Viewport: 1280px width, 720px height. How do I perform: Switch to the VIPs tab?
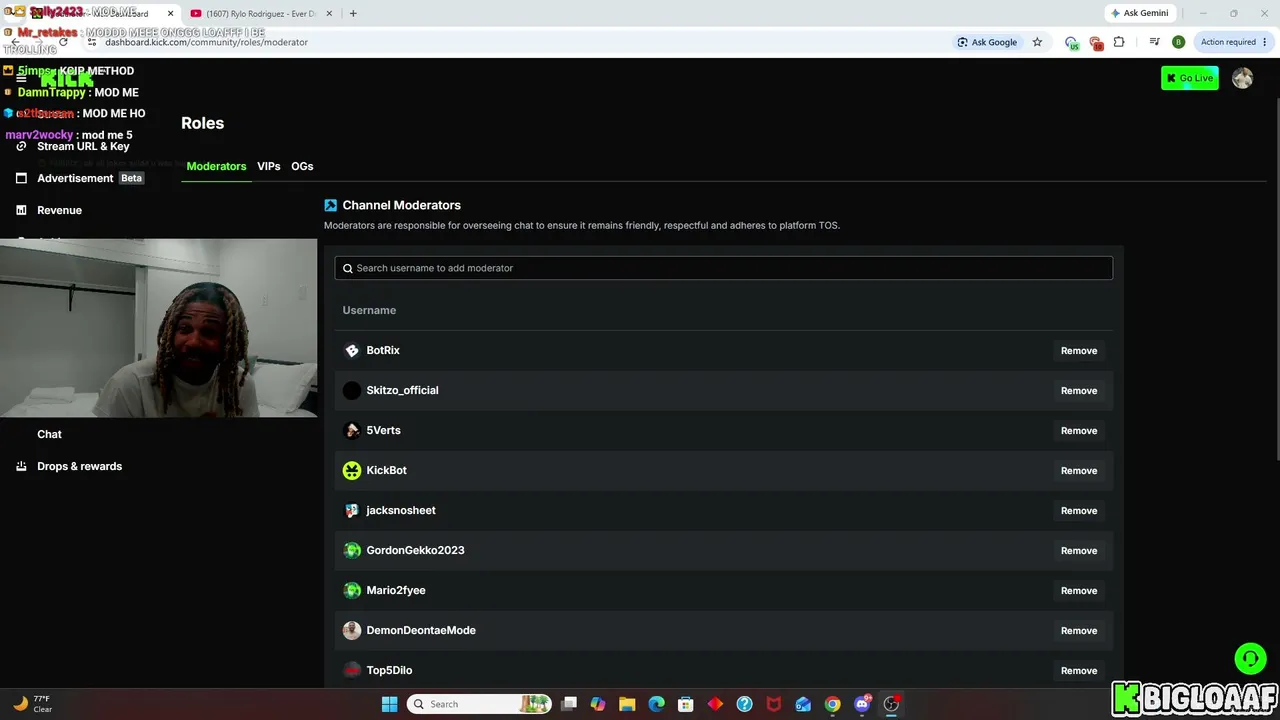tap(268, 166)
